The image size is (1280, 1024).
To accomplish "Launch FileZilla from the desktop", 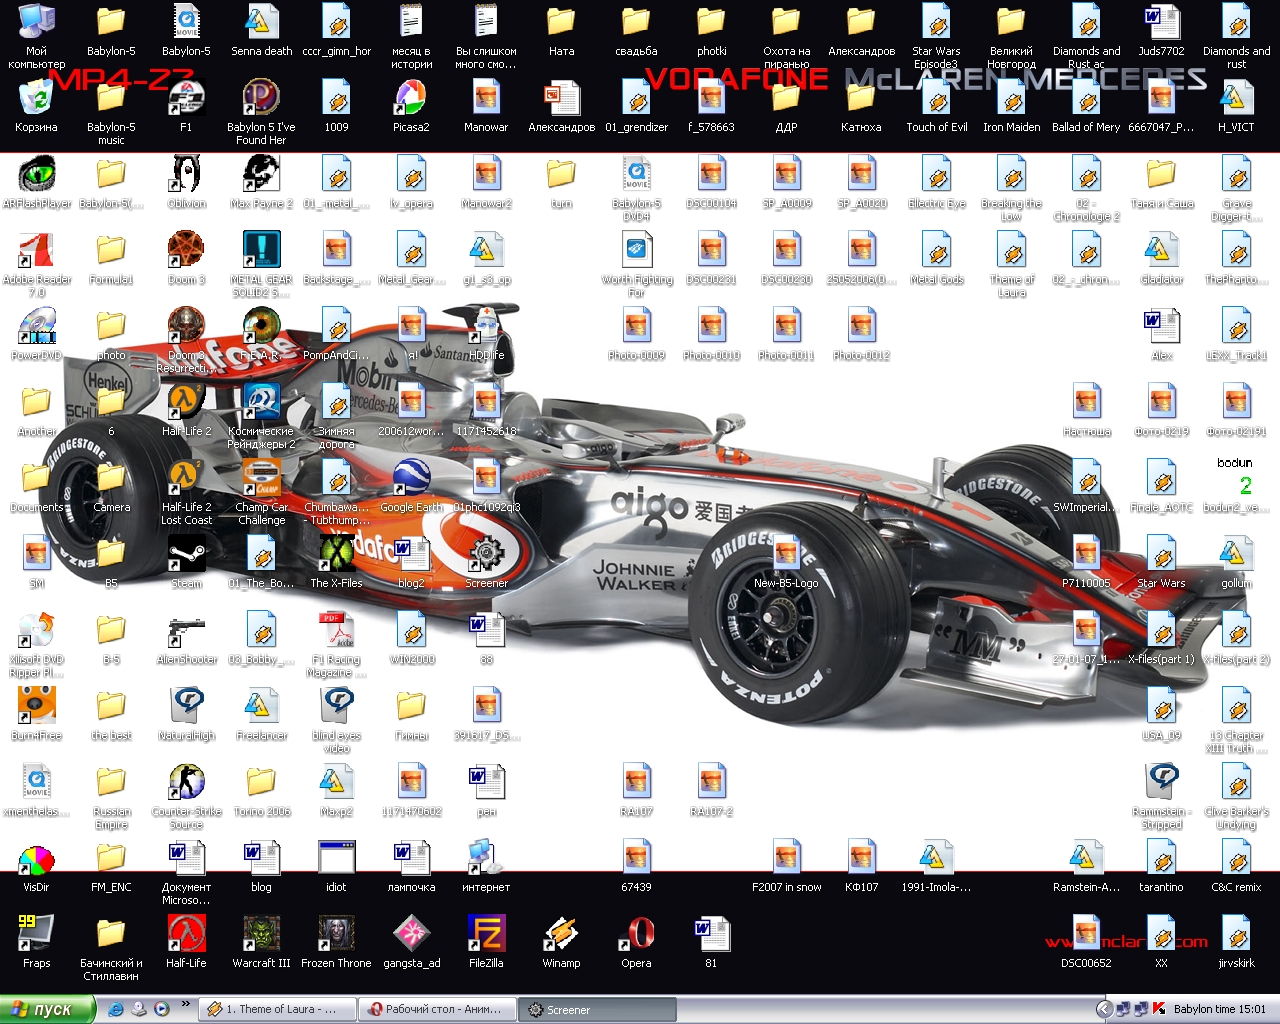I will [486, 942].
